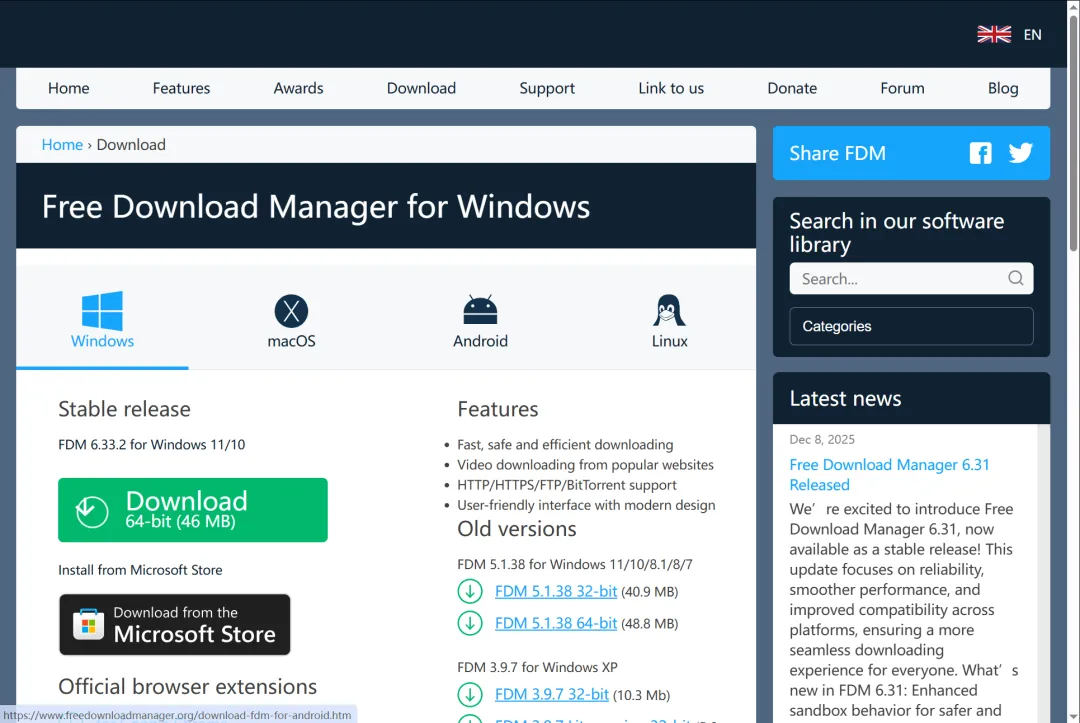The image size is (1080, 723).
Task: Open Free Download Manager 6.31 Released news
Action: pyautogui.click(x=889, y=474)
